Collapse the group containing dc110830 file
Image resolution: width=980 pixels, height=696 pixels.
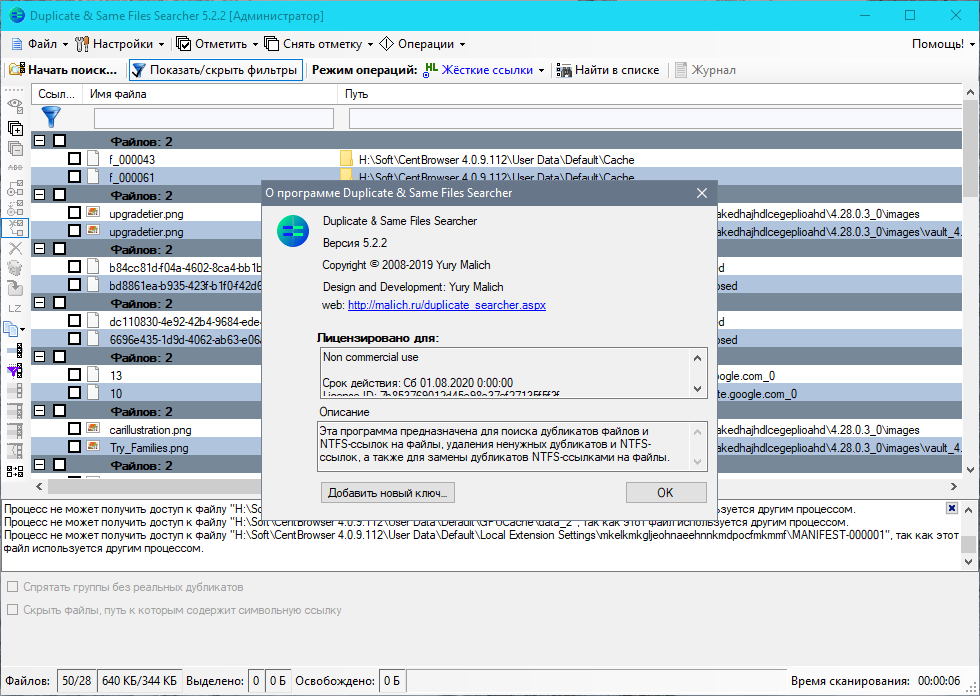(39, 303)
